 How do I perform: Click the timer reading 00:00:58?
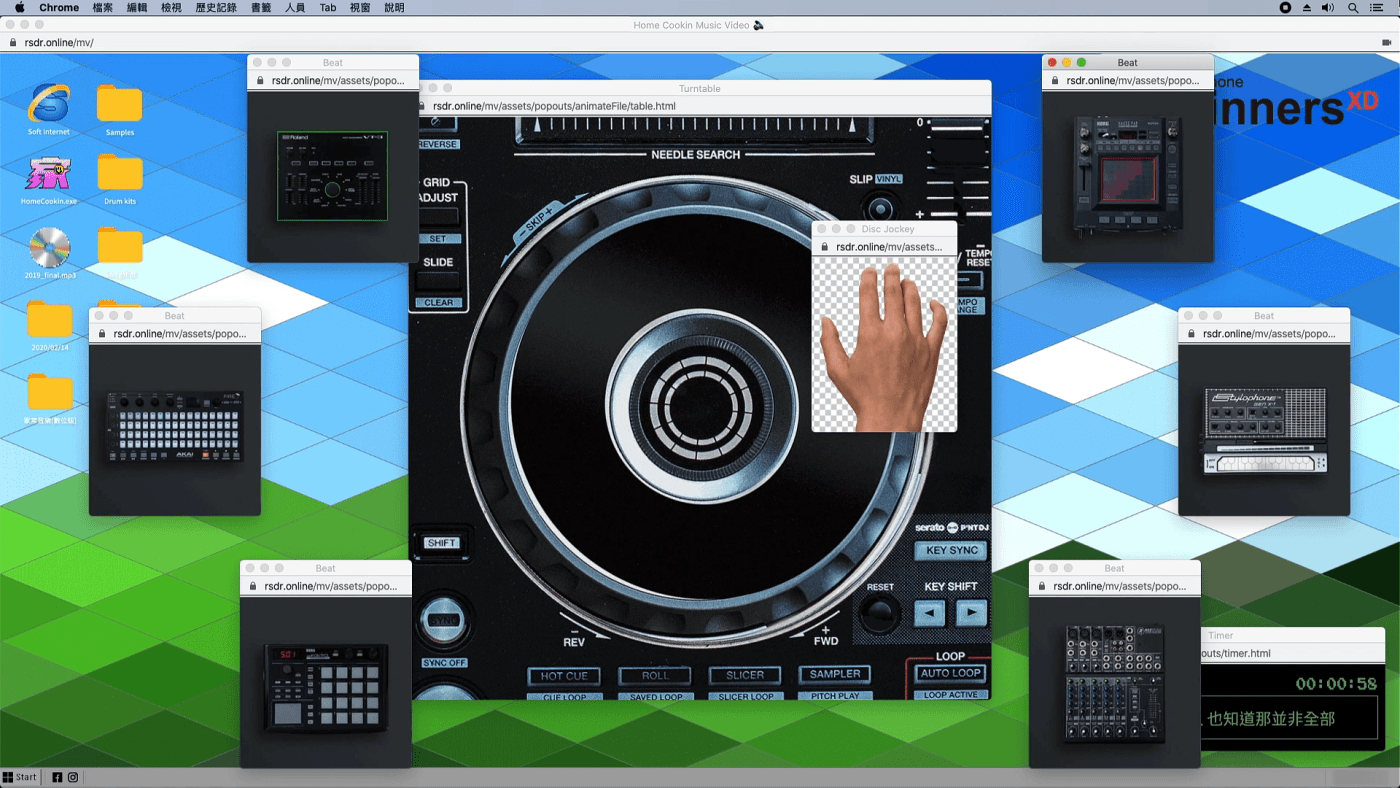click(x=1336, y=684)
